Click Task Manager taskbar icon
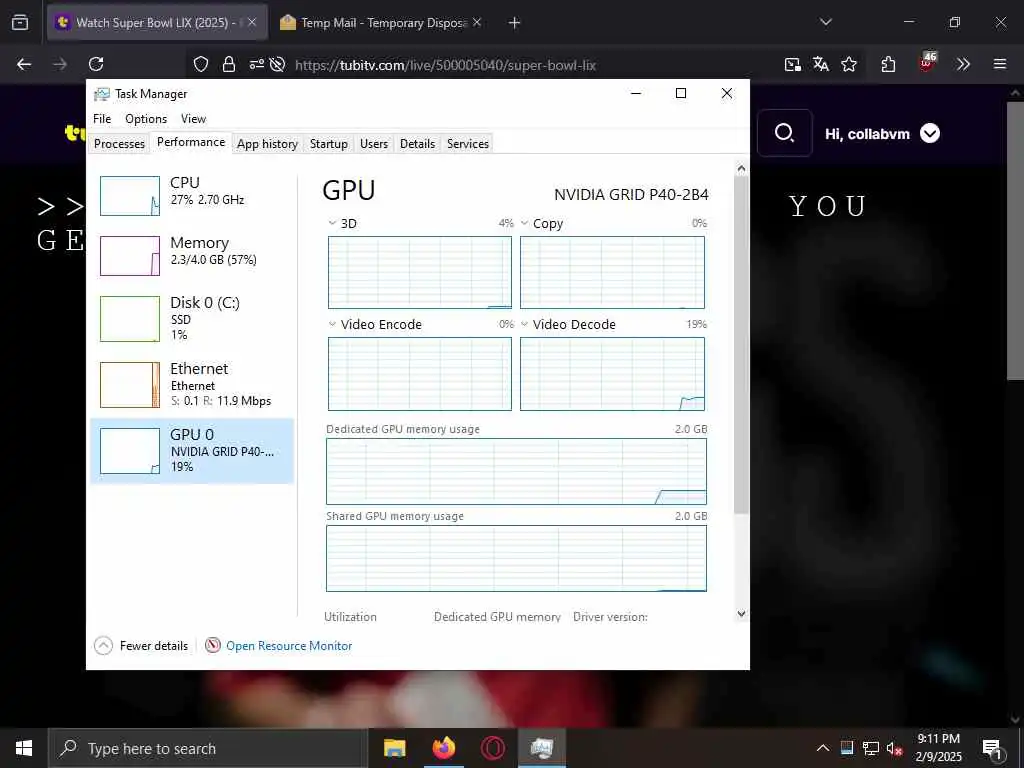Image resolution: width=1024 pixels, height=768 pixels. [x=542, y=748]
